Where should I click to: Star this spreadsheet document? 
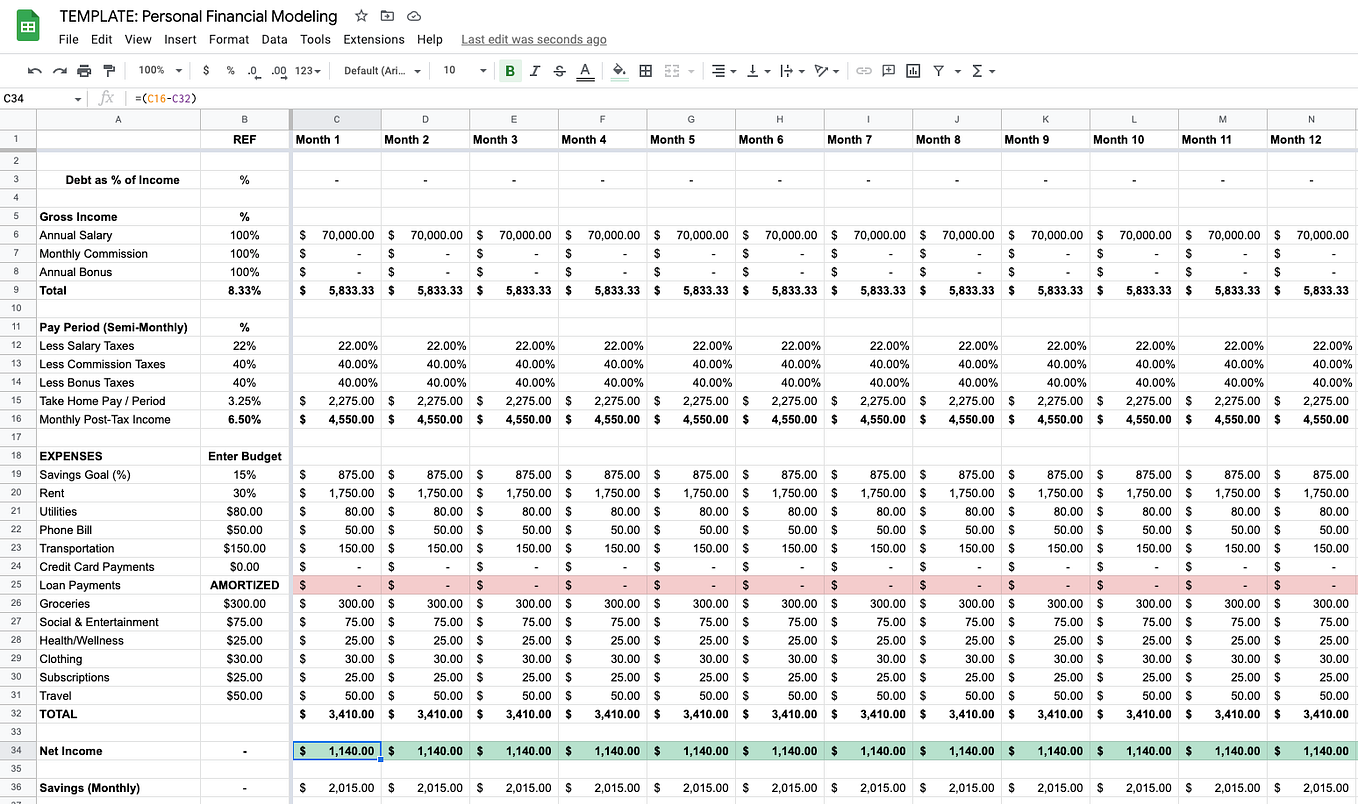pos(361,16)
